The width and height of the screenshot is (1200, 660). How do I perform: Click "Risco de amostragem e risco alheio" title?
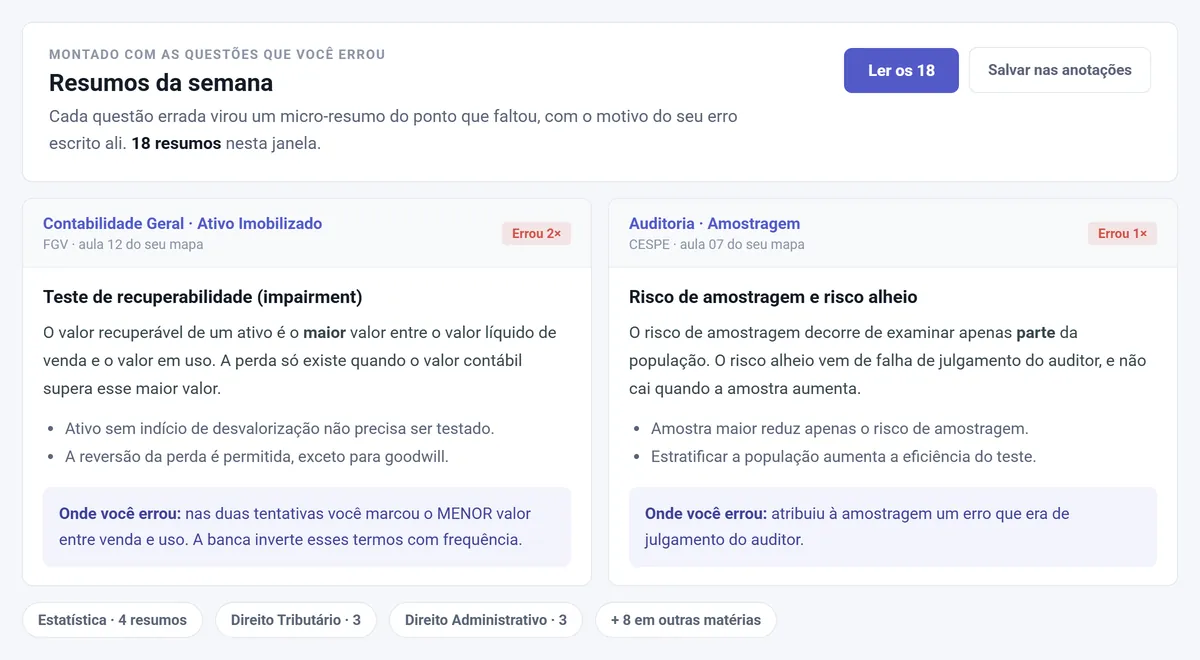tap(773, 297)
